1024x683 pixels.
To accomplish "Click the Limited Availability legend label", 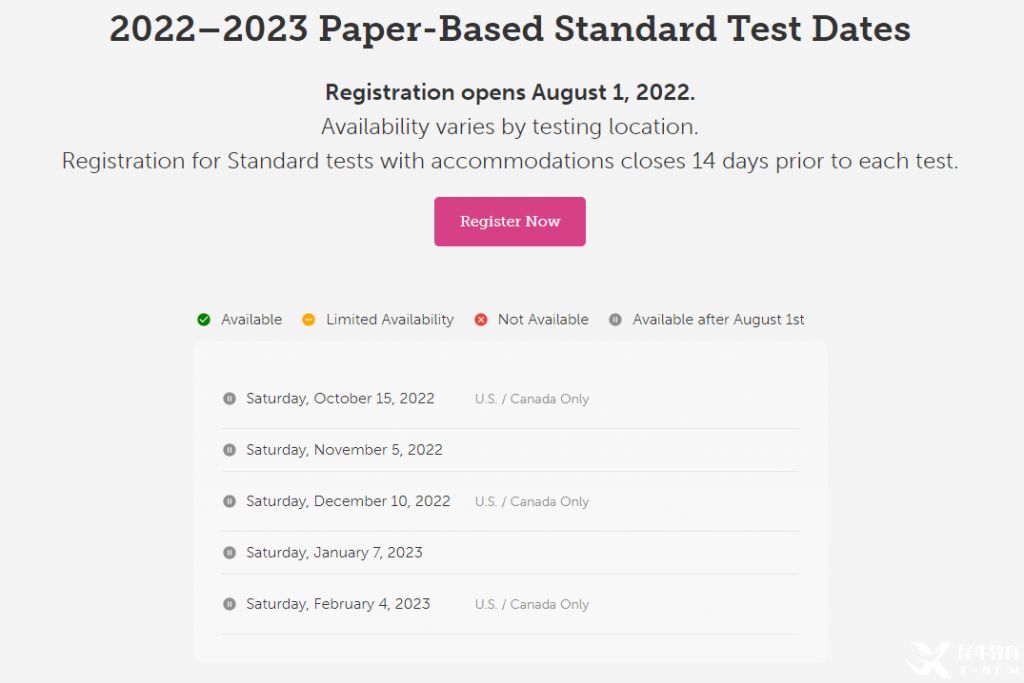I will [390, 319].
